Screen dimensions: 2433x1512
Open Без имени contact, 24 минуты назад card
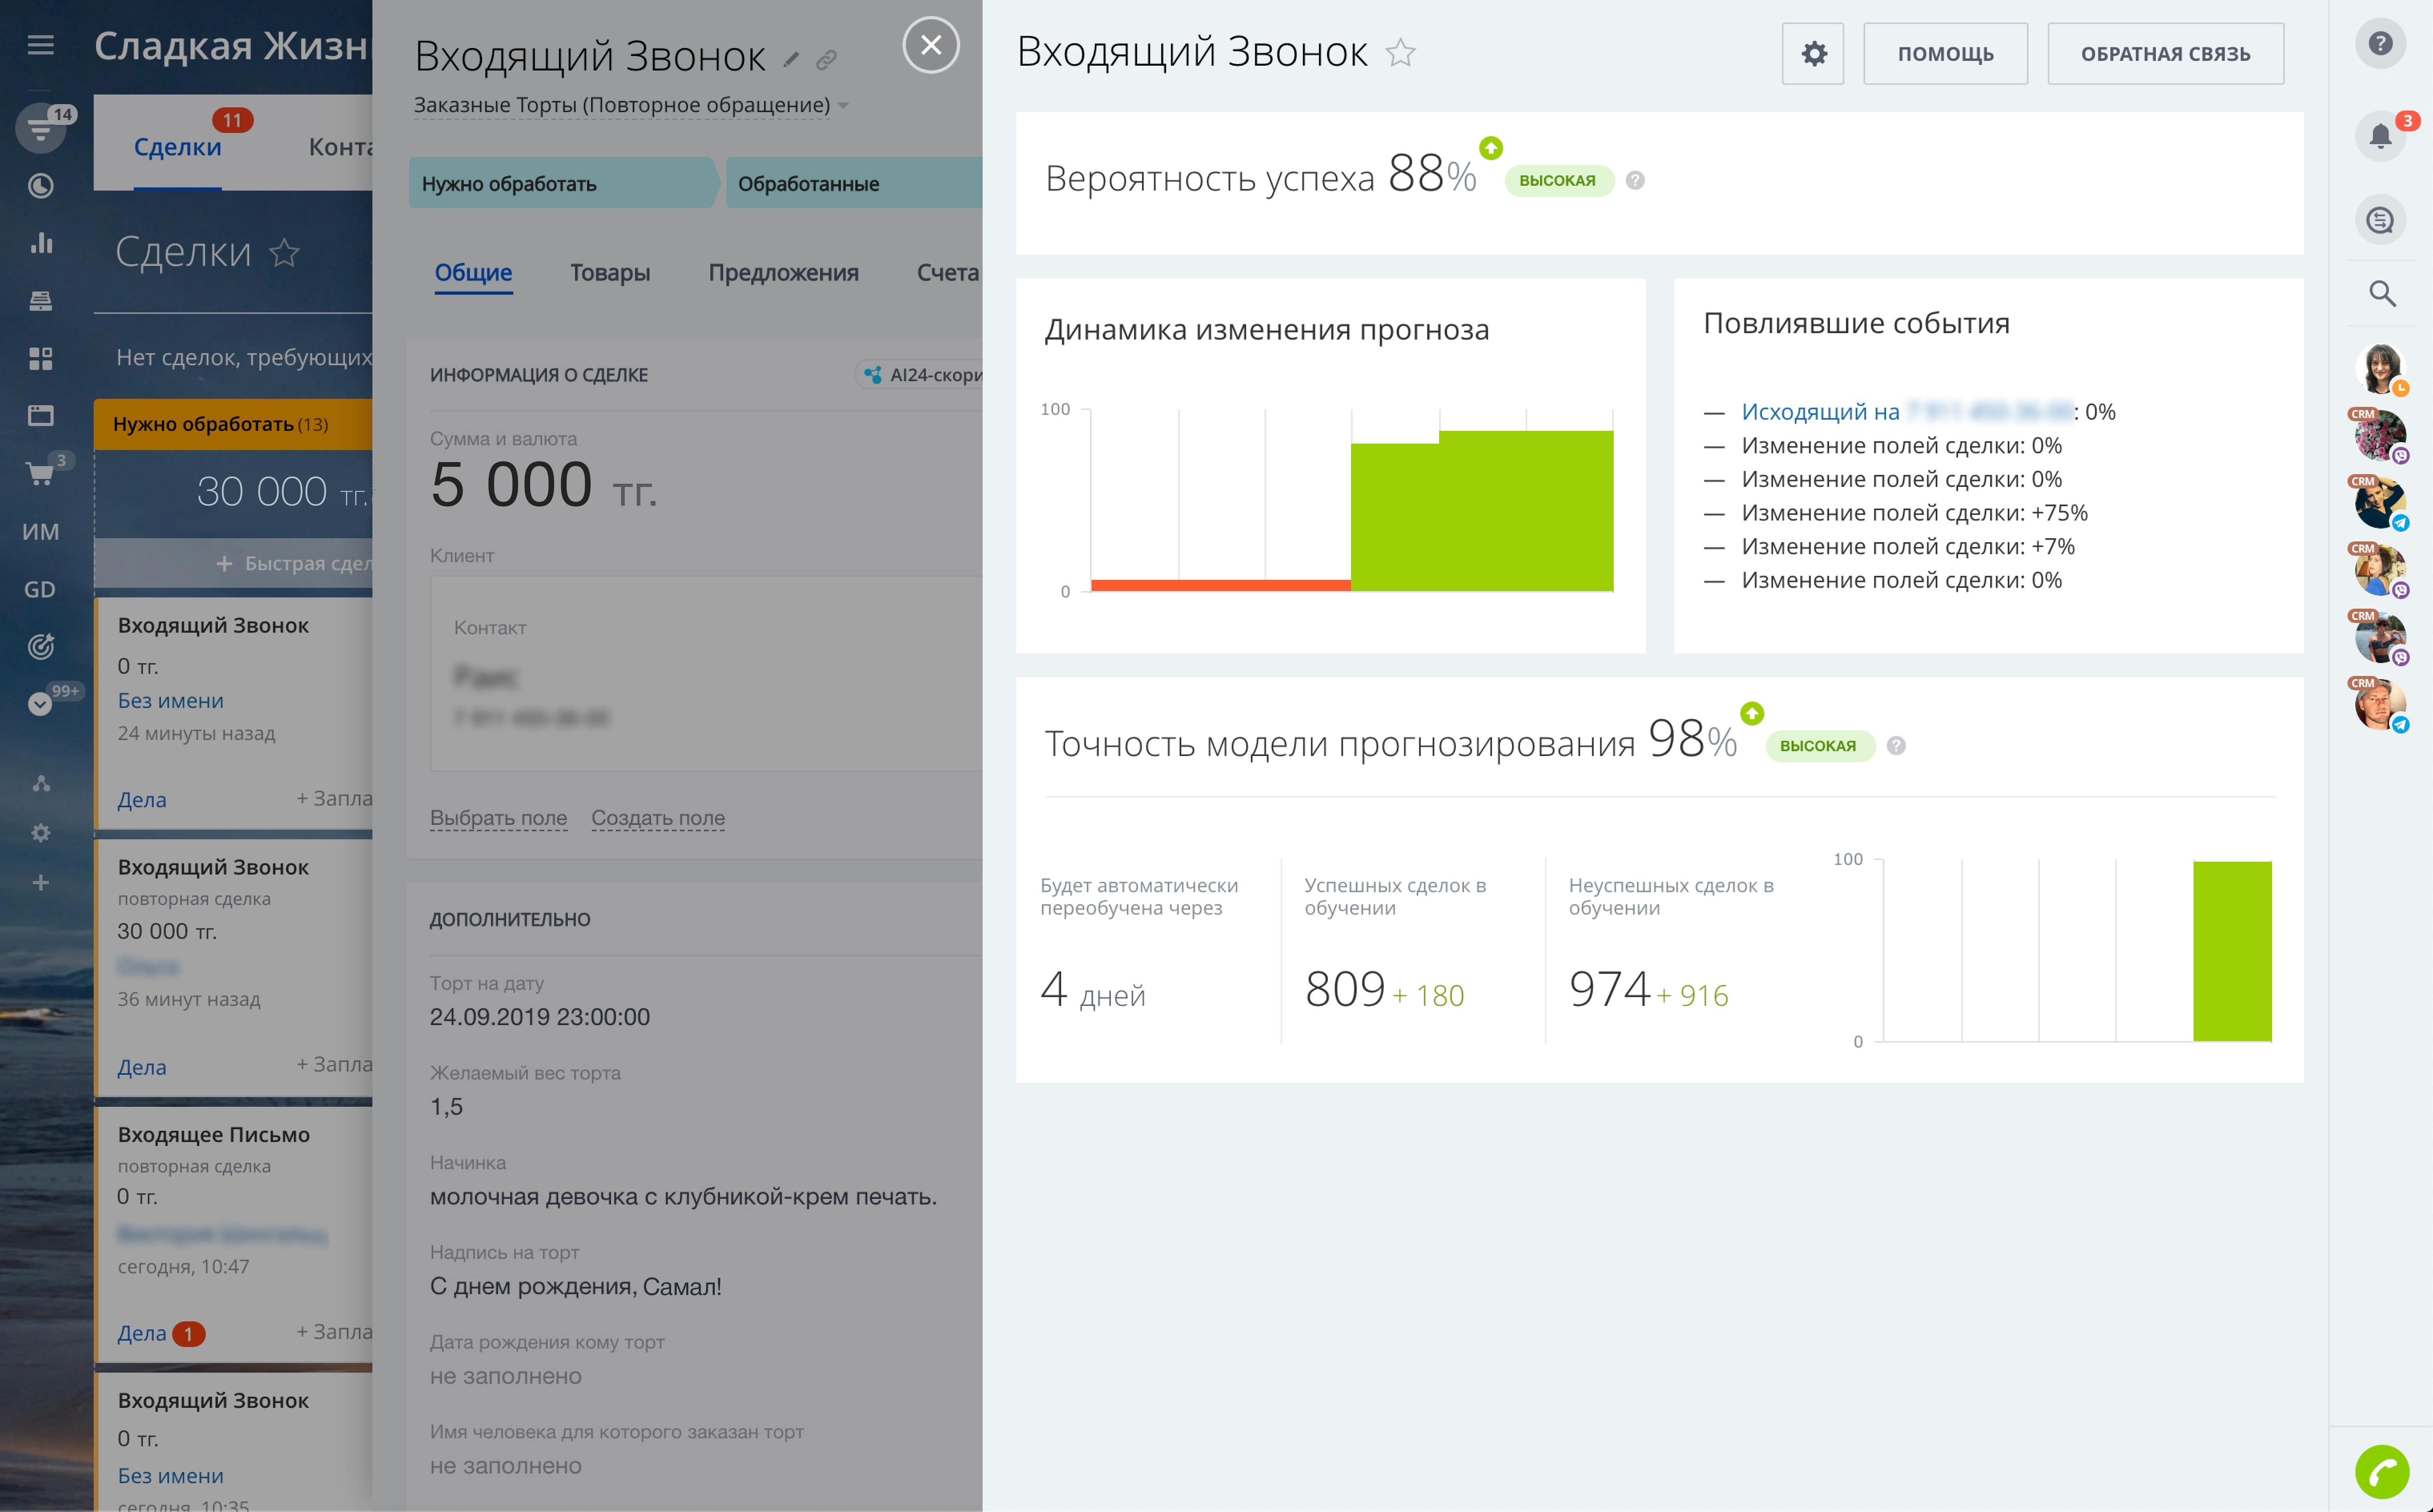point(171,701)
